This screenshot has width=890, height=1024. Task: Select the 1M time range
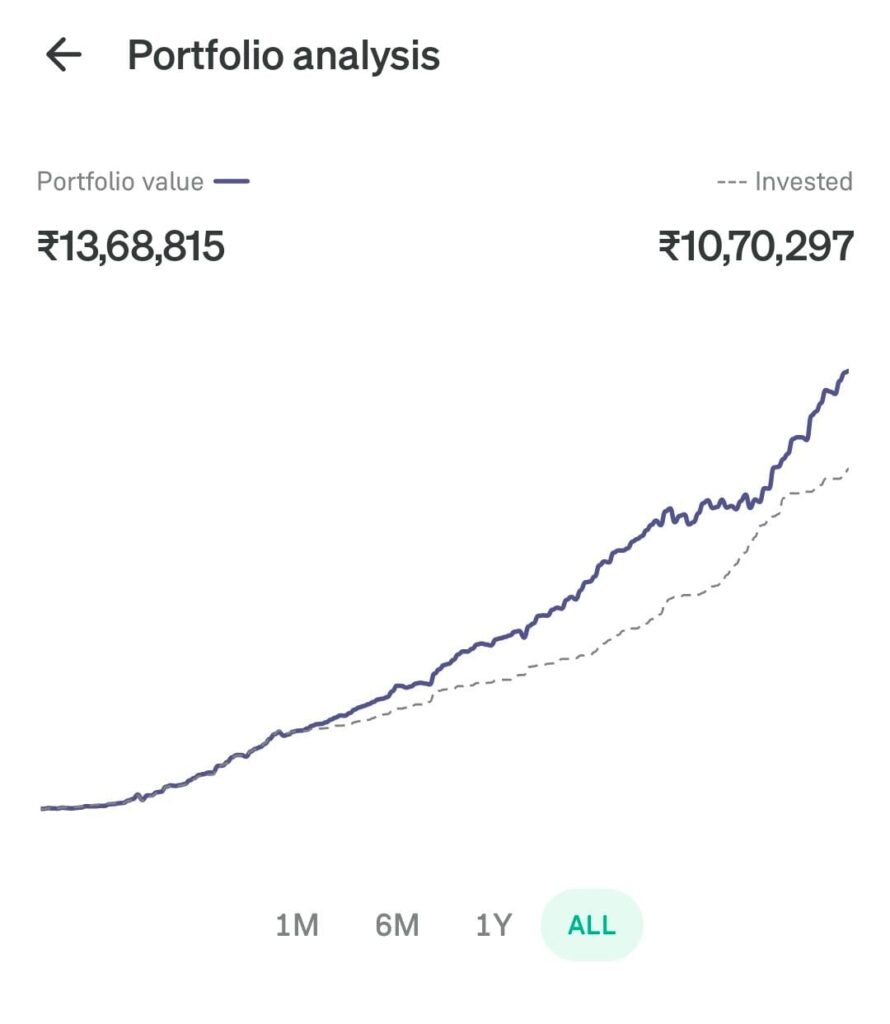coord(297,925)
